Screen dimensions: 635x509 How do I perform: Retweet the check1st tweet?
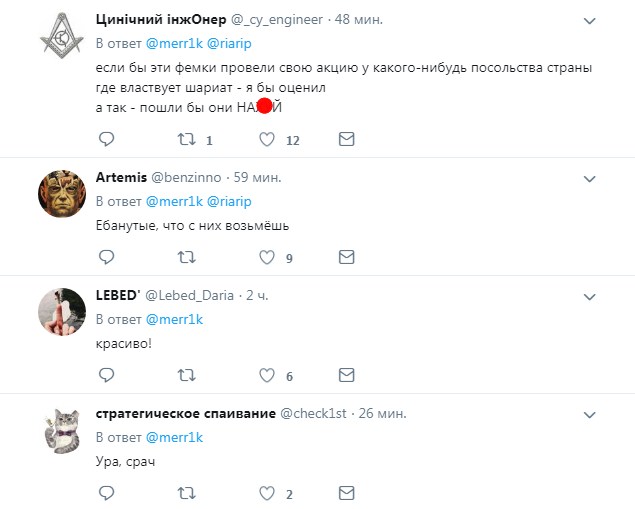(x=186, y=493)
